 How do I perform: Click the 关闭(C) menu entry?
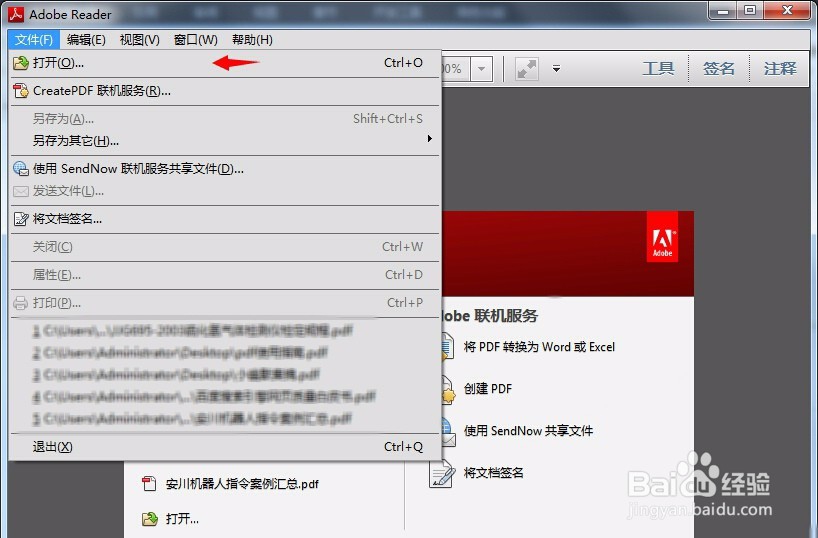[225, 247]
